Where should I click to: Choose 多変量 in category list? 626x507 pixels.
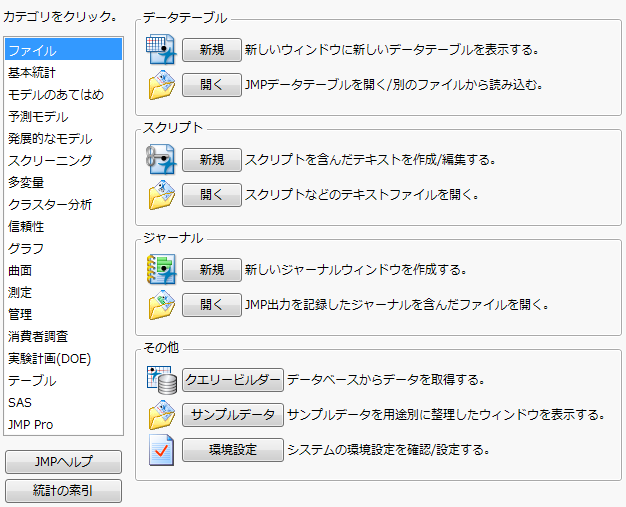pos(63,182)
